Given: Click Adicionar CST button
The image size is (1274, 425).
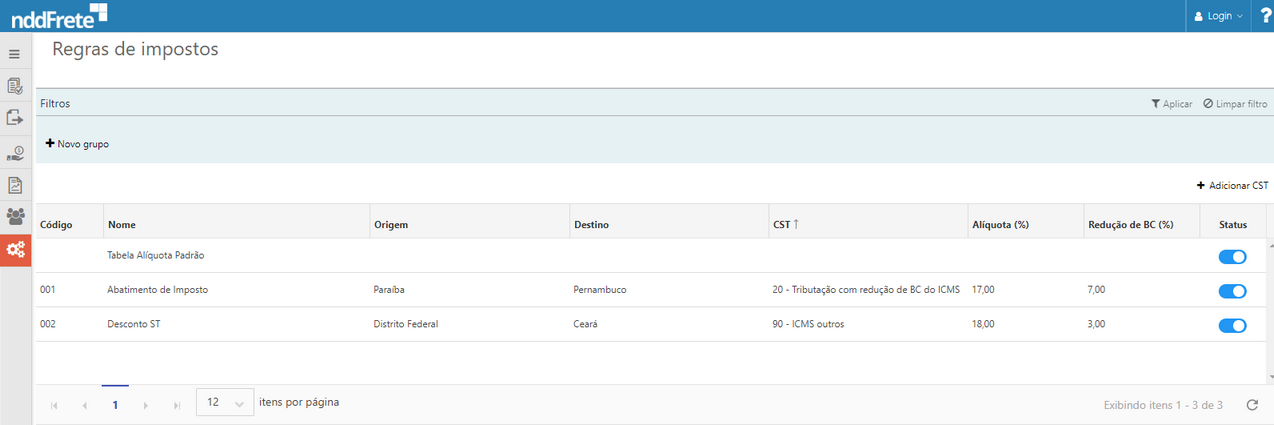Looking at the screenshot, I should [1232, 185].
